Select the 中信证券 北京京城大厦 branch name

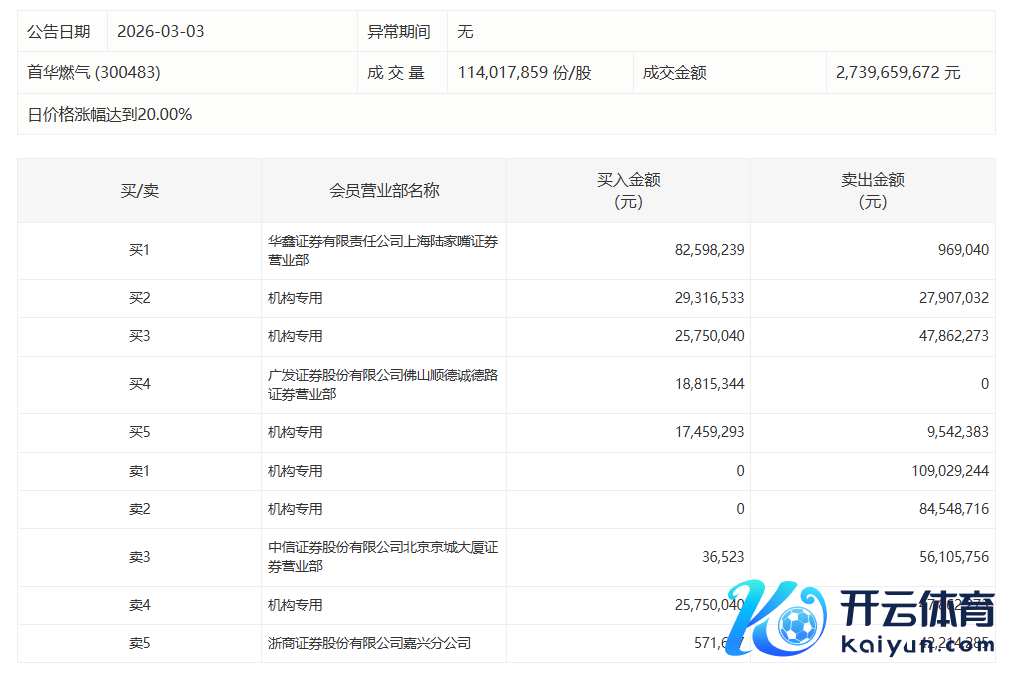click(382, 557)
